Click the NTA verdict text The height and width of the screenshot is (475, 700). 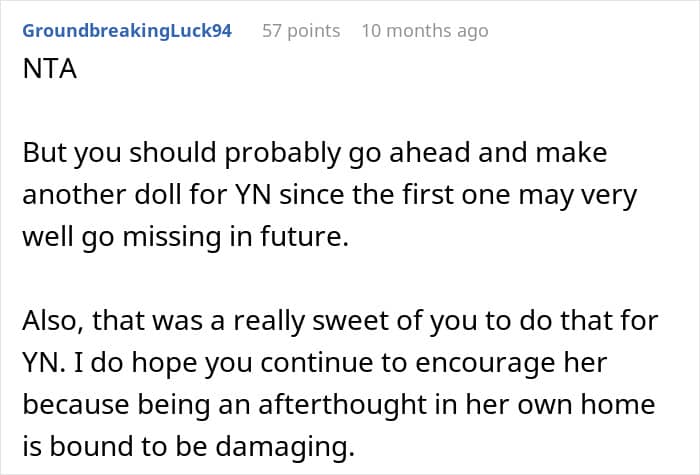point(50,69)
